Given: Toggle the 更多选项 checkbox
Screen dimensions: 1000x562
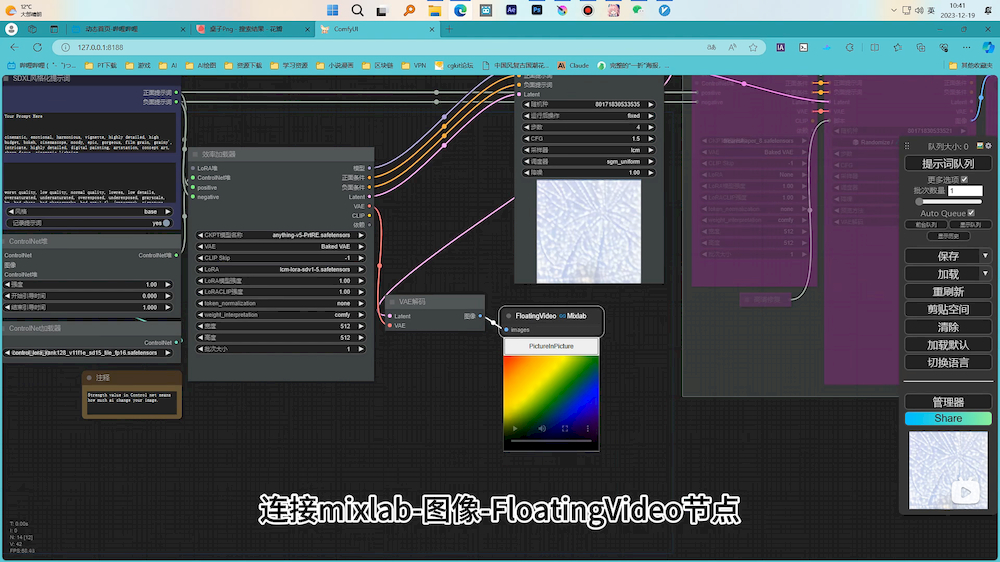Looking at the screenshot, I should (x=964, y=179).
